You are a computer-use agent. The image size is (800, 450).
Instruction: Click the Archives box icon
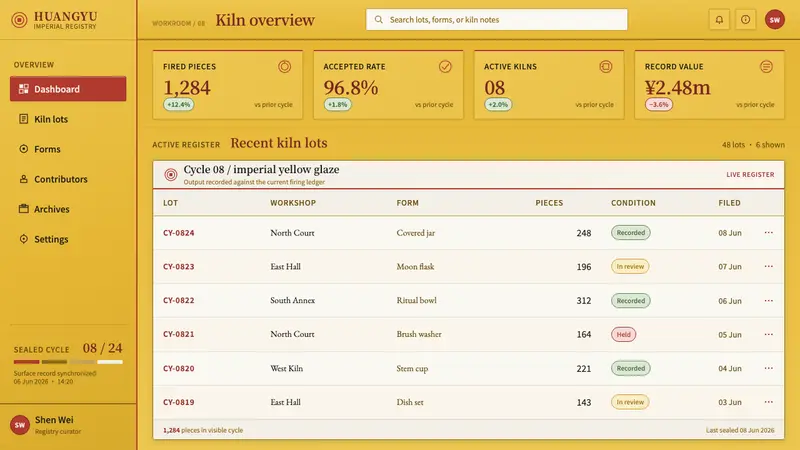pos(23,209)
